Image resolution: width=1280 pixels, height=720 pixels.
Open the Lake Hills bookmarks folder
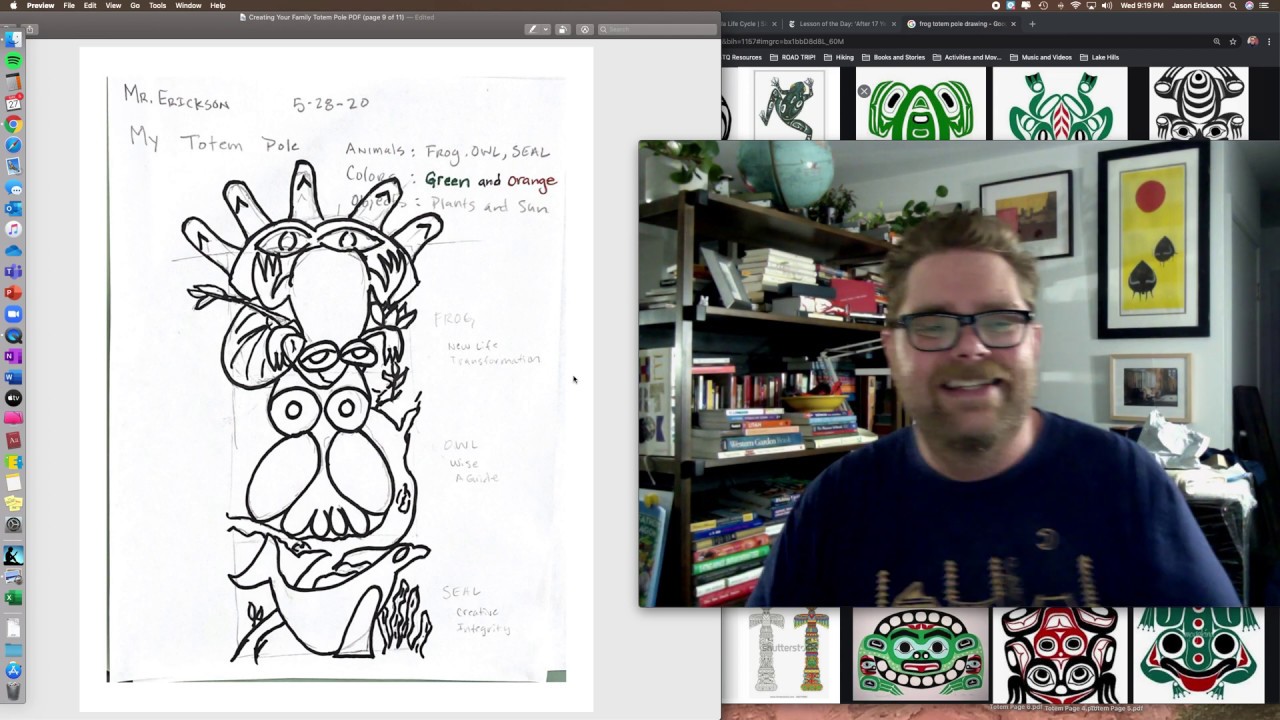click(x=1099, y=57)
